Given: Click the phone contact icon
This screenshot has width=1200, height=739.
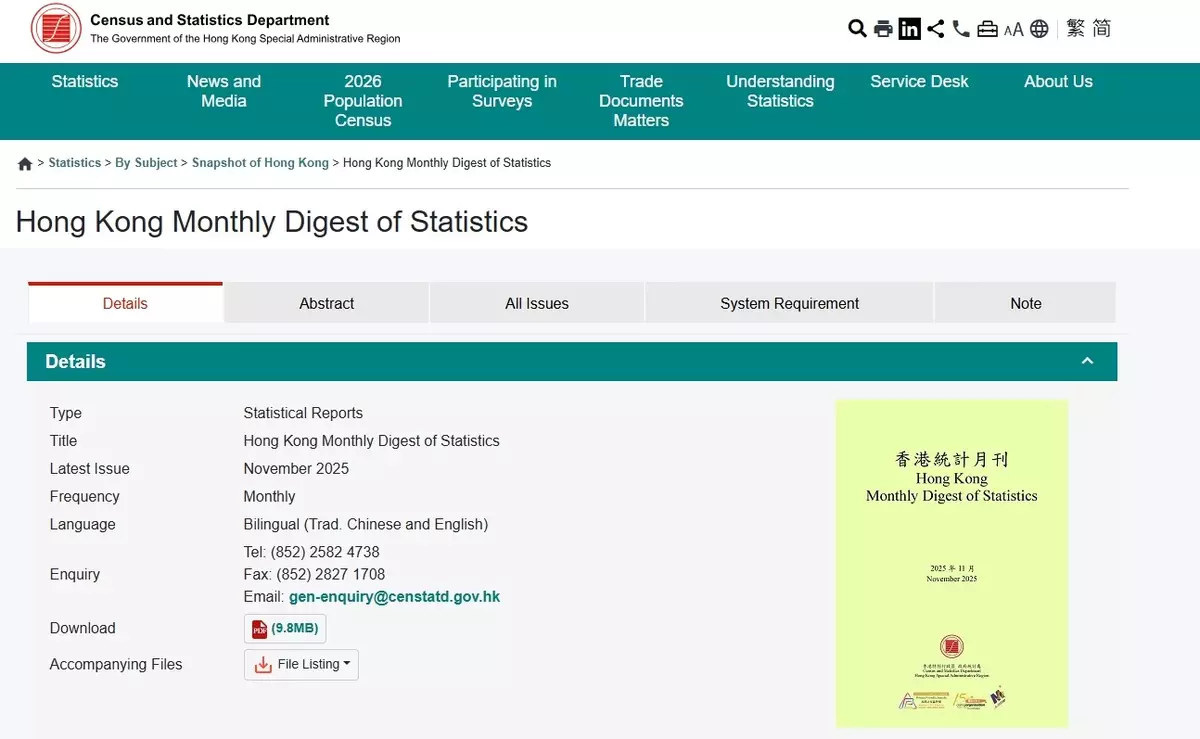Looking at the screenshot, I should tap(961, 29).
